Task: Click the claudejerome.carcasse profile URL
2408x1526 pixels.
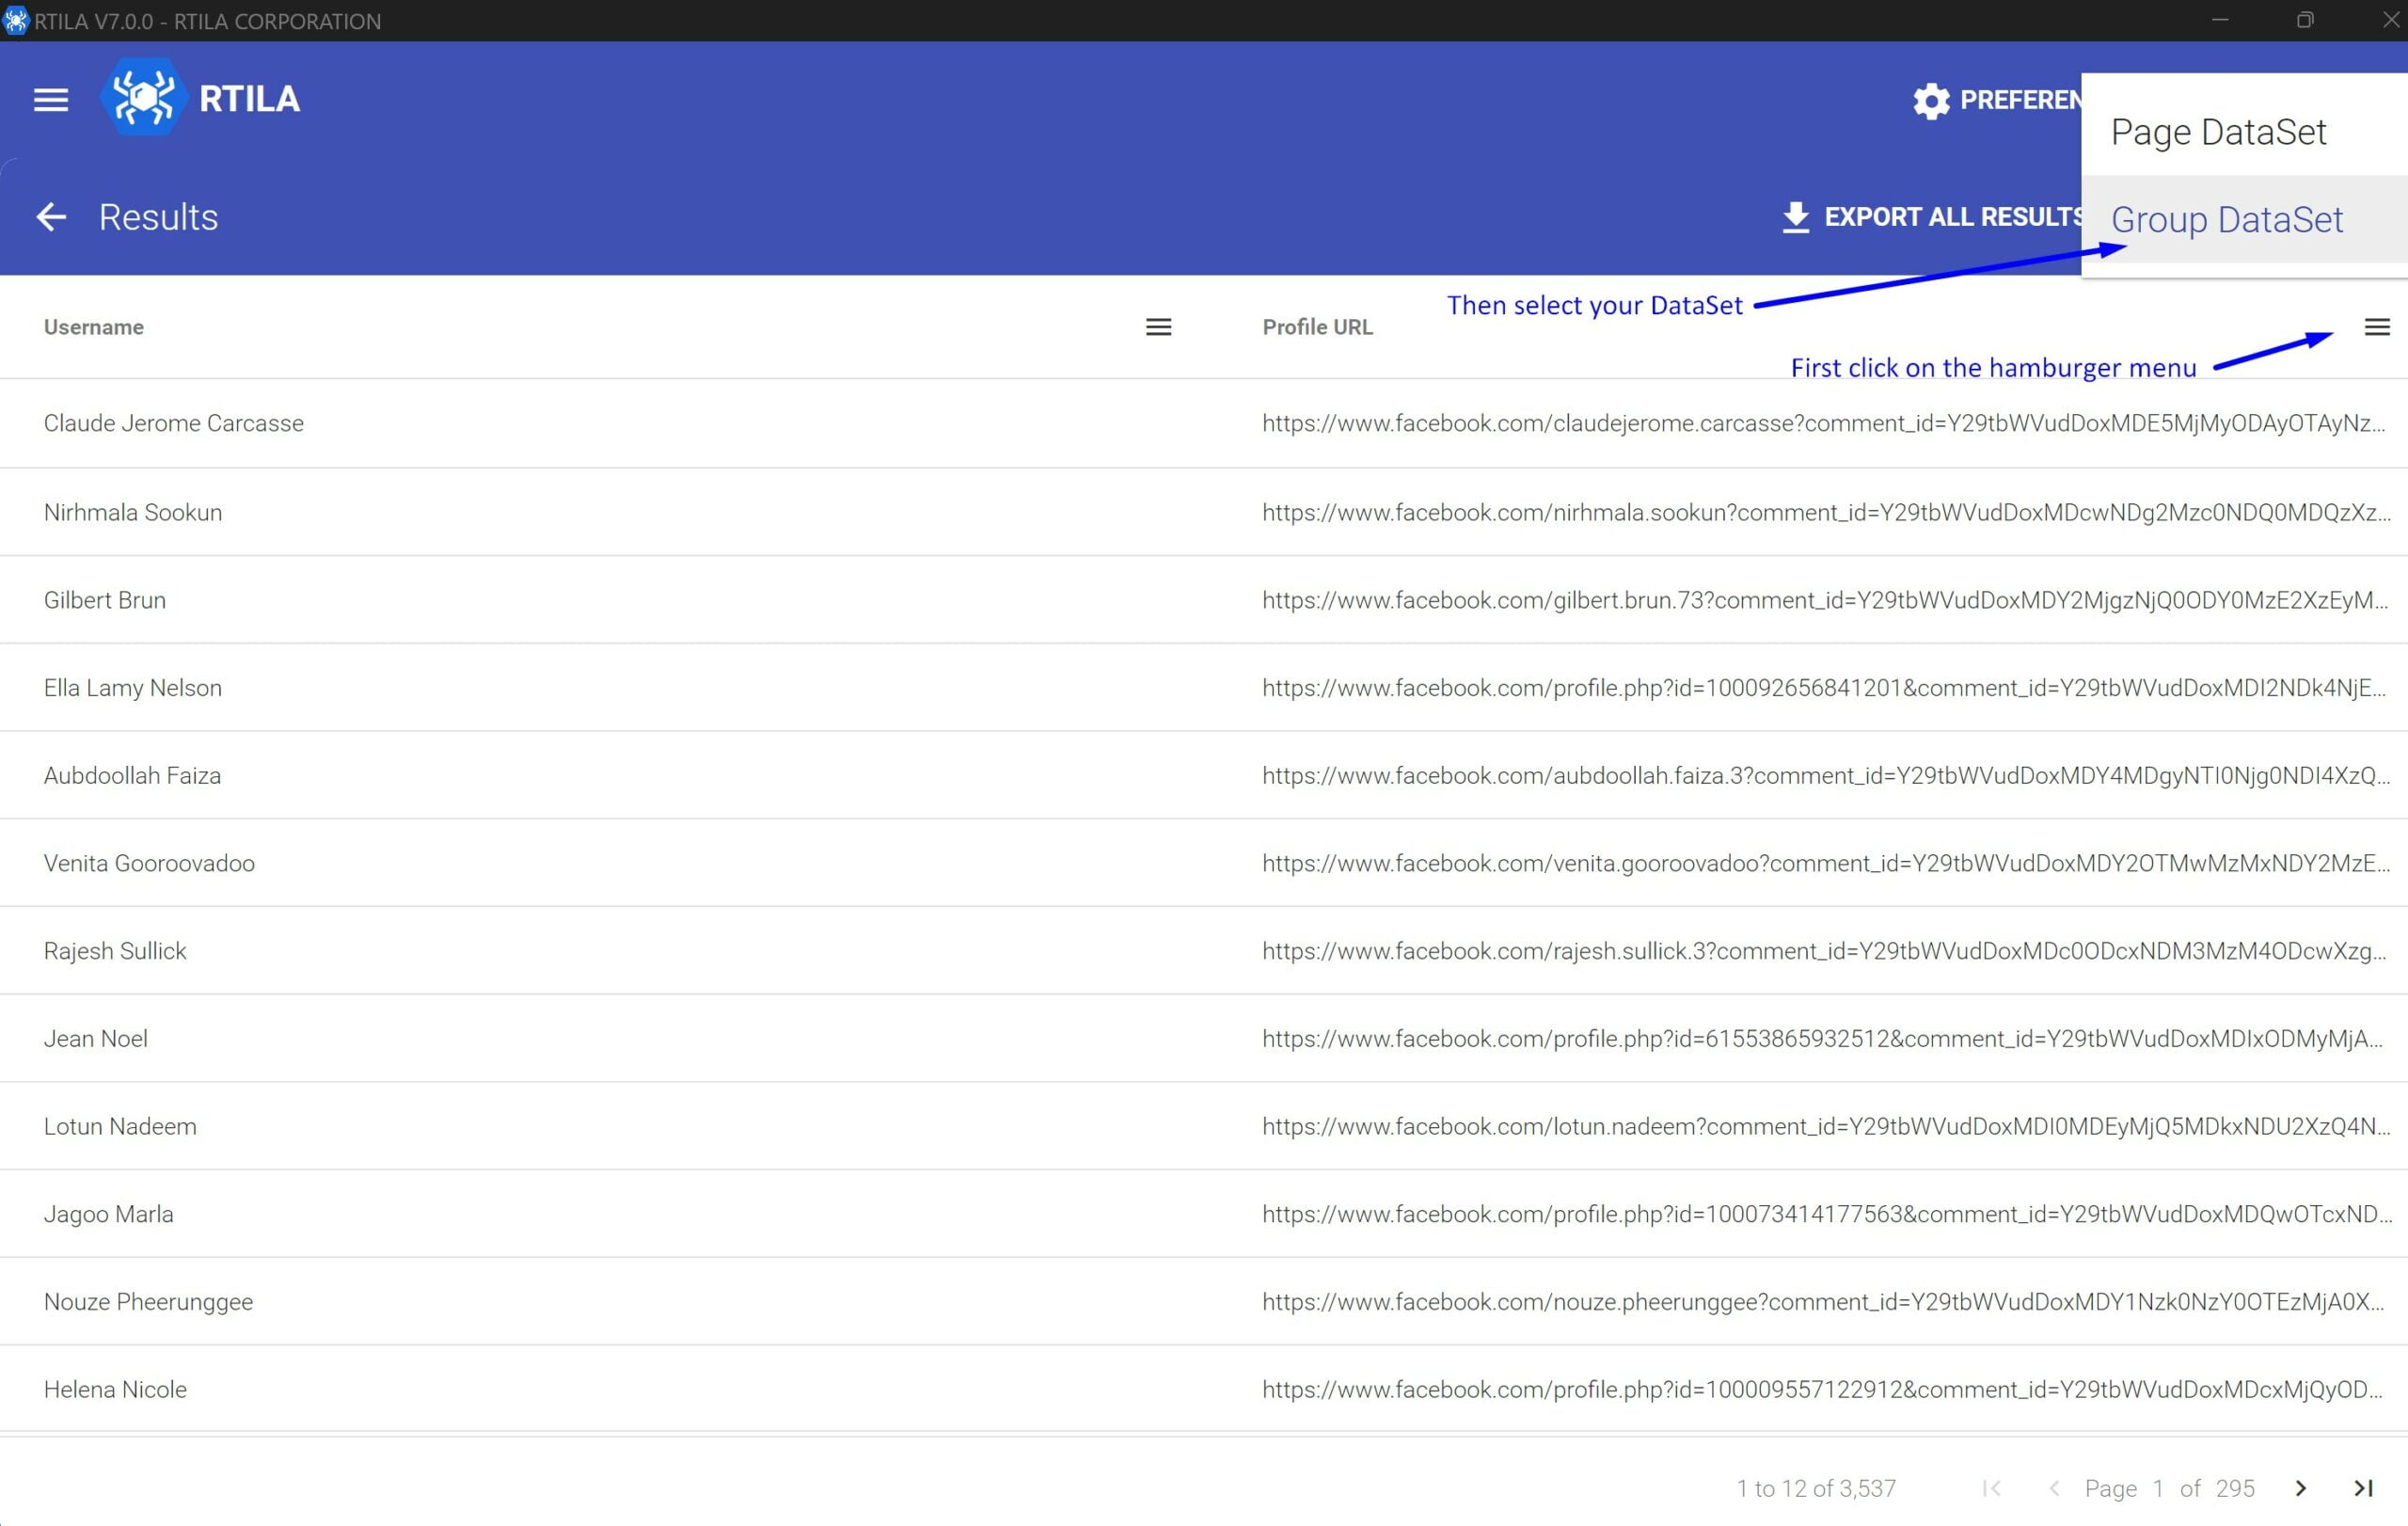Action: click(x=1824, y=423)
